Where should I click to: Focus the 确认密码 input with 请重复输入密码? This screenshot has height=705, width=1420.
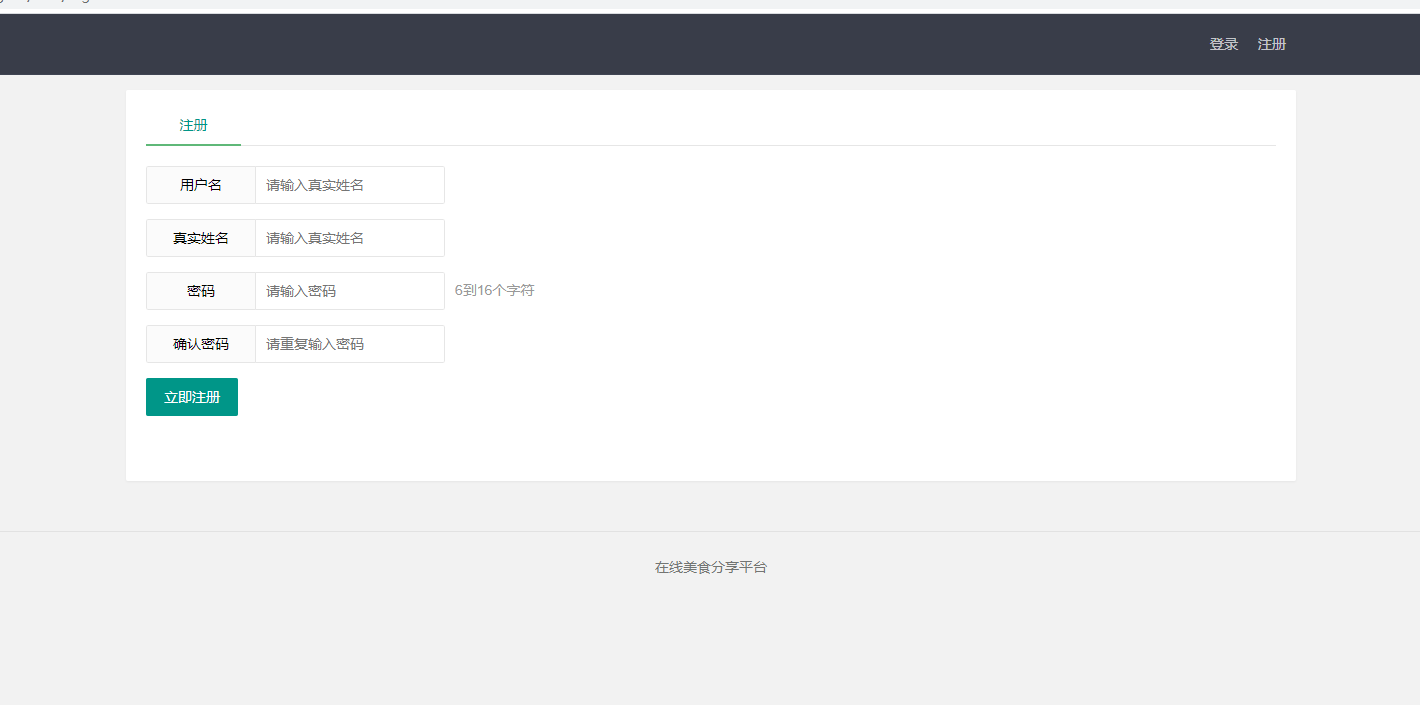tap(349, 344)
